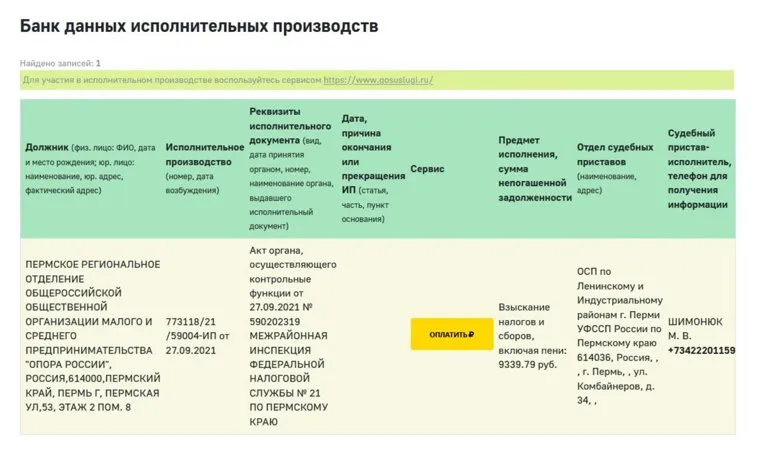Click the phone number +73422201159
Image resolution: width=760 pixels, height=456 pixels.
(x=701, y=350)
